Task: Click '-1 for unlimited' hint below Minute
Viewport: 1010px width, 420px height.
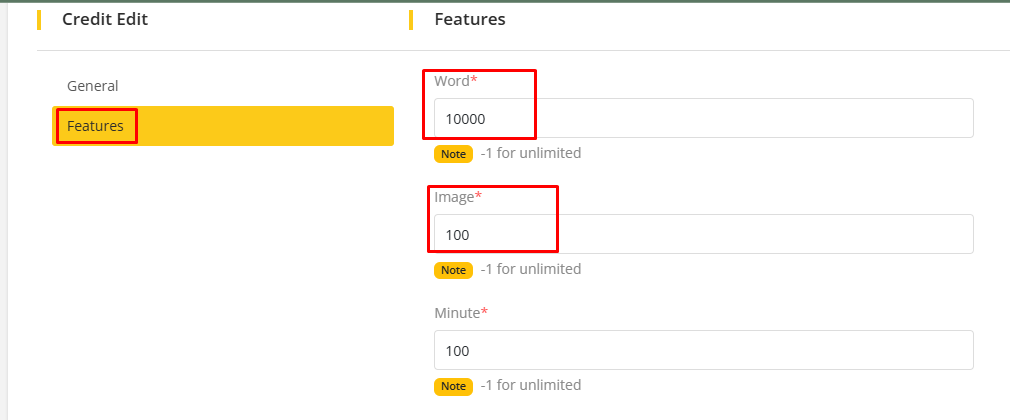Action: 530,386
